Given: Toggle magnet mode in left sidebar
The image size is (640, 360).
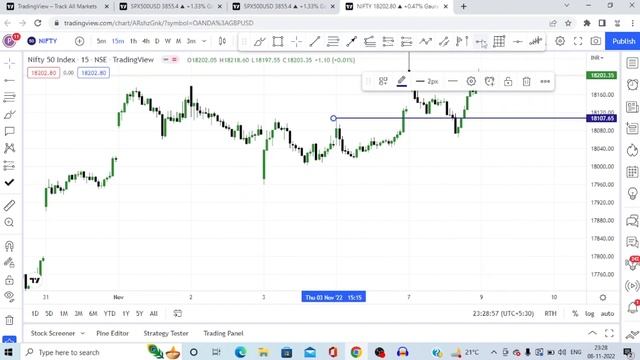Looking at the screenshot, I should point(9,246).
